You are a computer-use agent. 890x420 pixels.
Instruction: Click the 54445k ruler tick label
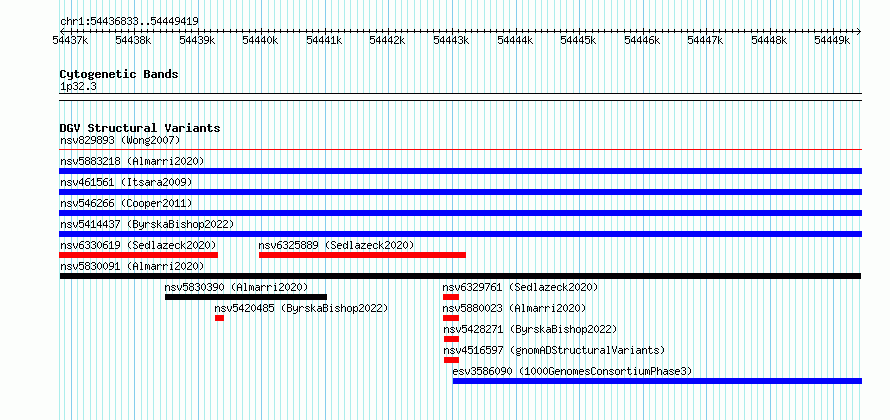[x=579, y=40]
